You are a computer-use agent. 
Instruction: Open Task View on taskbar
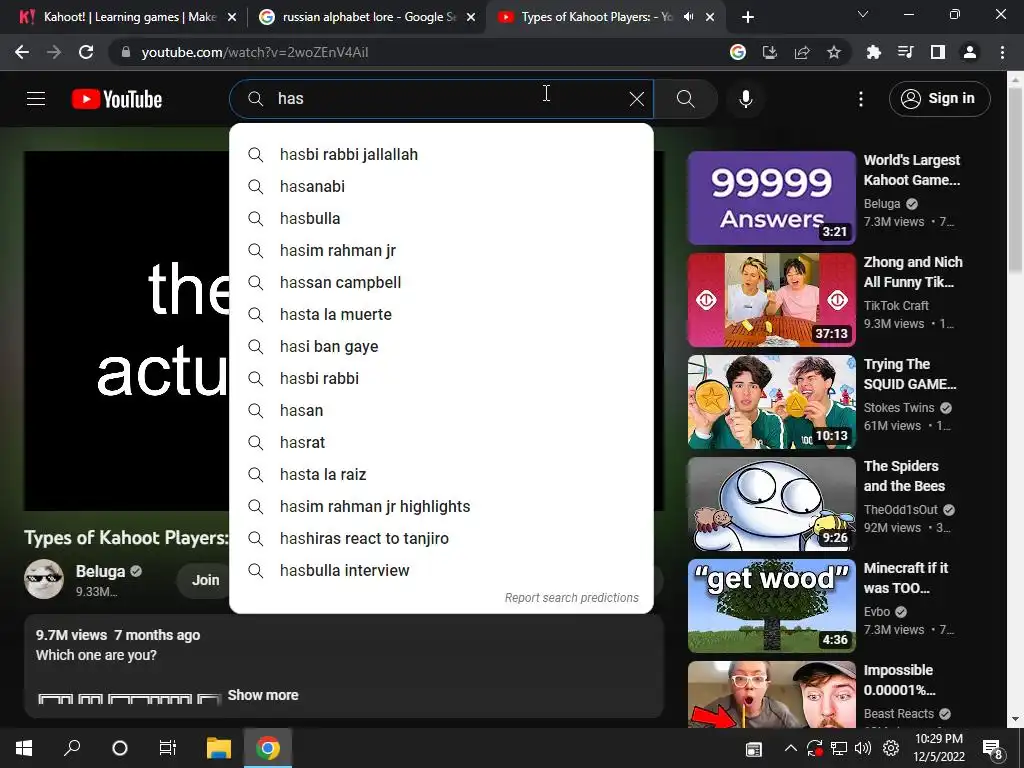168,748
